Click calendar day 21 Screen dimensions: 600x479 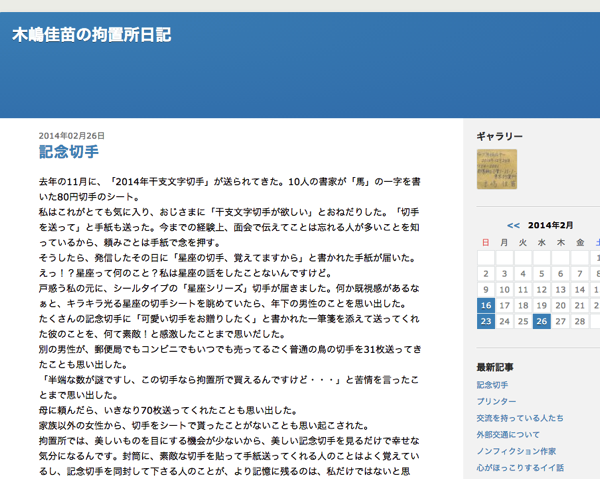point(580,305)
